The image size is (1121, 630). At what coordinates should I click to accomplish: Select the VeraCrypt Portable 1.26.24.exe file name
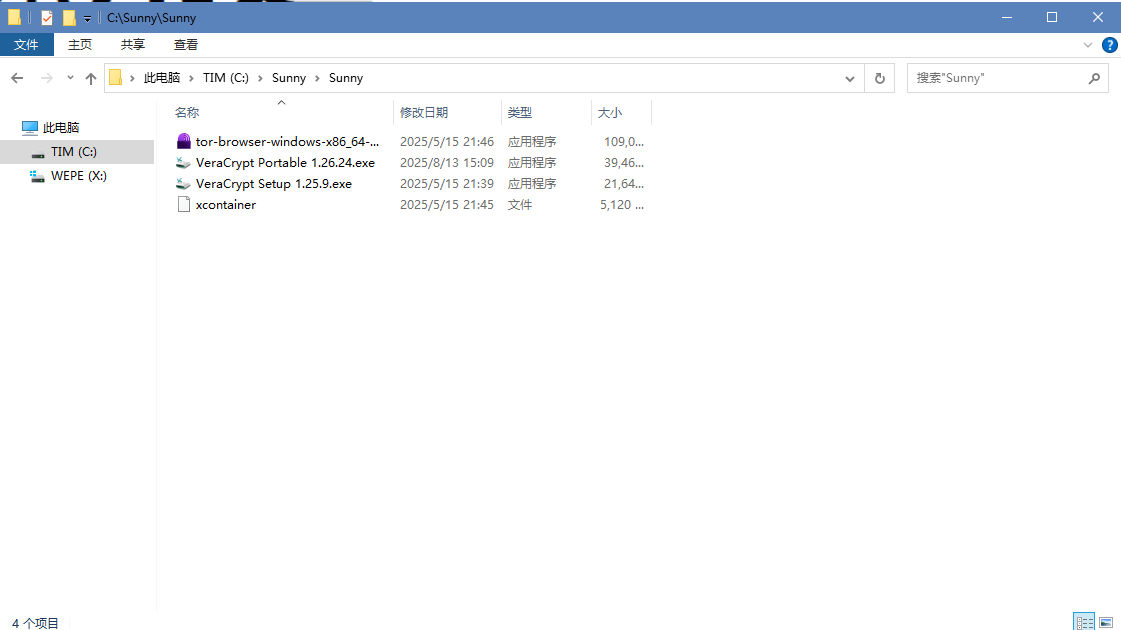click(x=285, y=163)
